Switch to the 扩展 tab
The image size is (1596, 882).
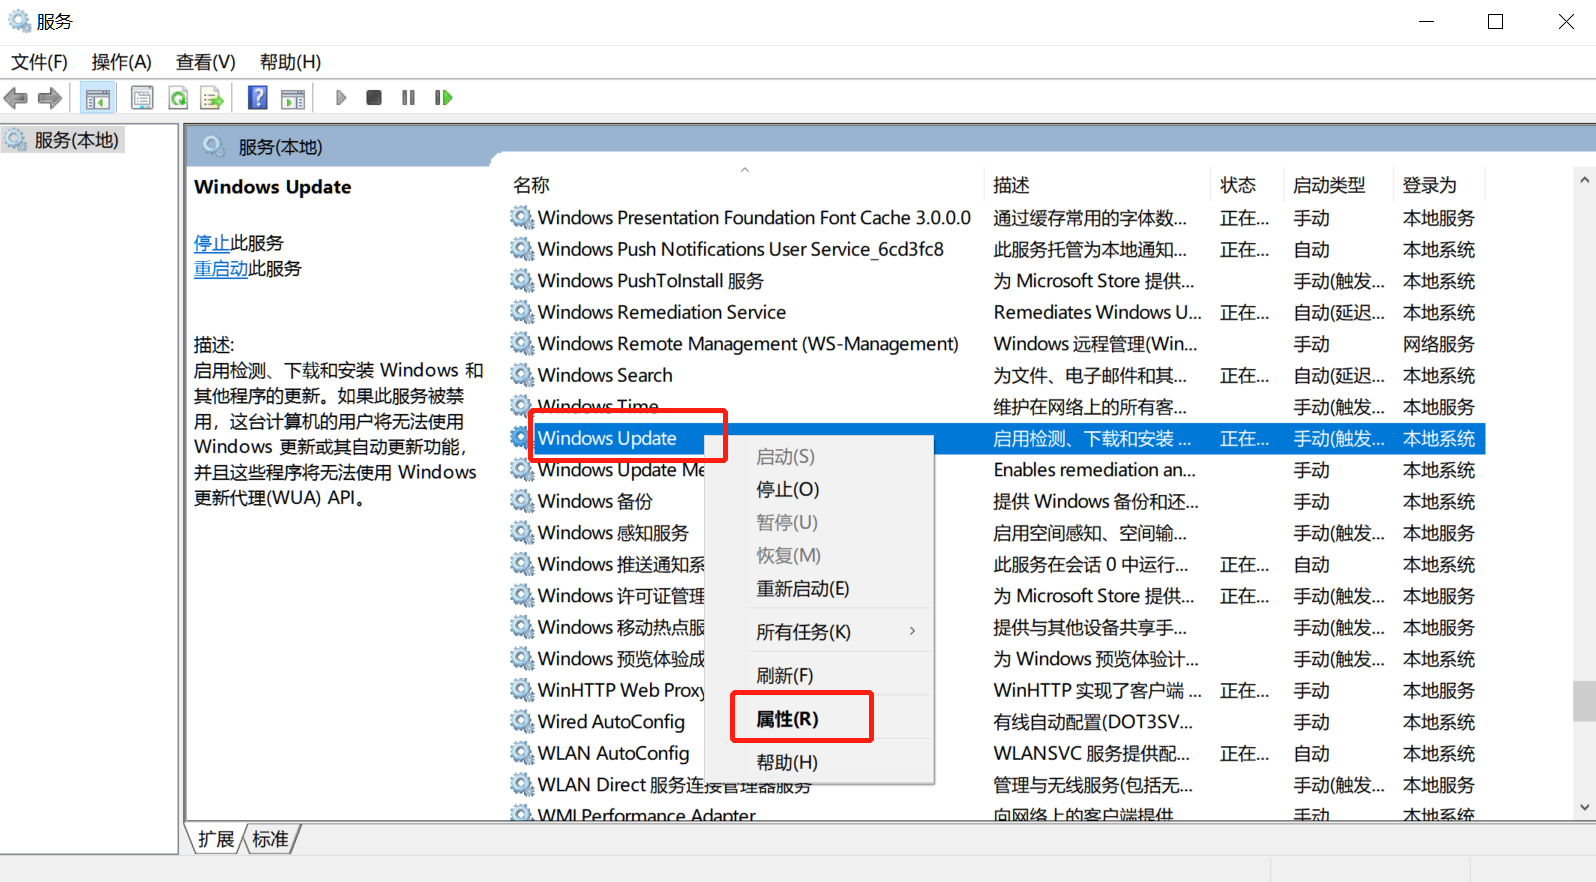click(216, 839)
